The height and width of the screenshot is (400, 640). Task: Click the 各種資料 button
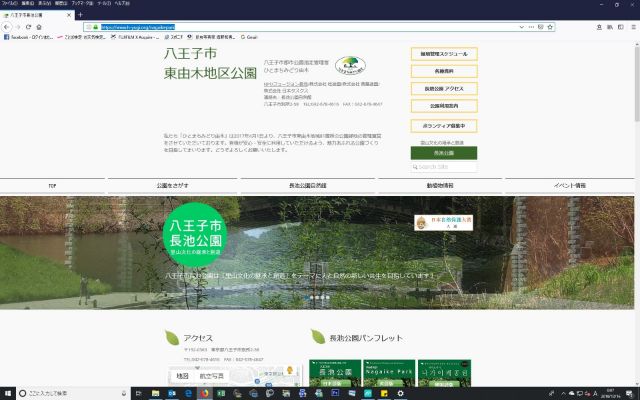click(443, 71)
